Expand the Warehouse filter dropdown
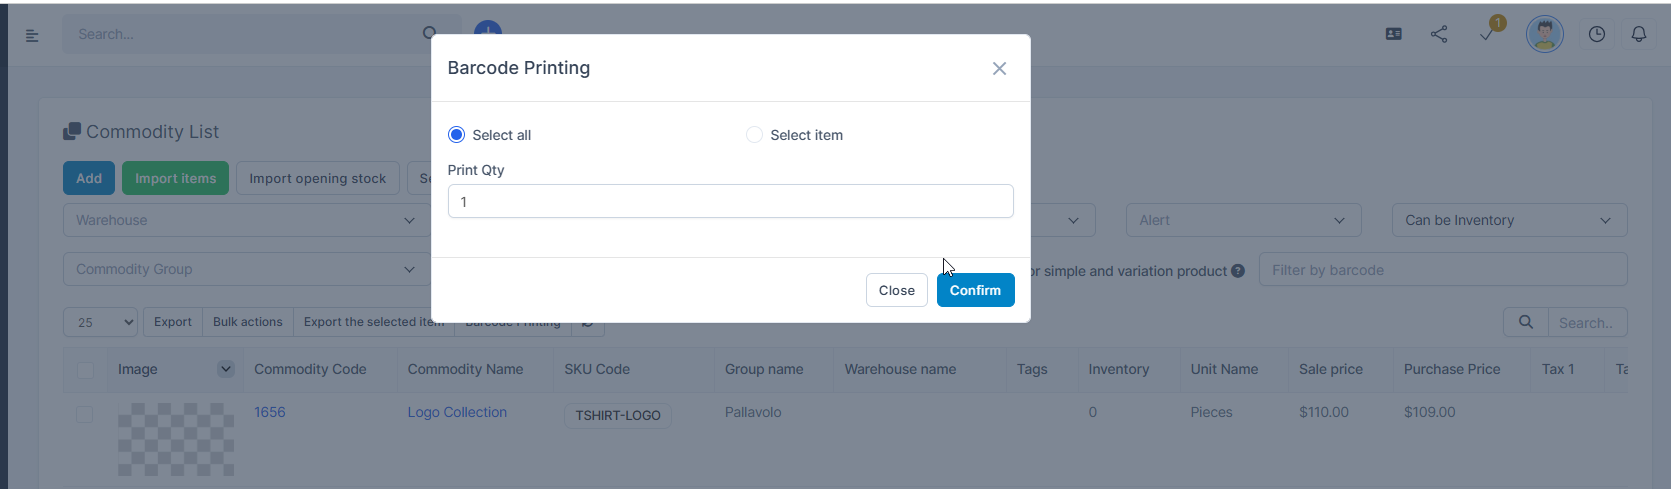 [x=245, y=220]
